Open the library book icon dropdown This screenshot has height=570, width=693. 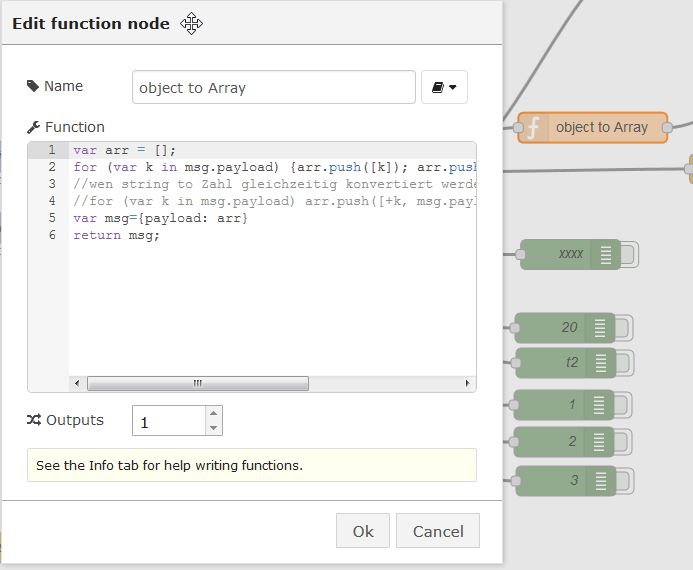point(444,87)
